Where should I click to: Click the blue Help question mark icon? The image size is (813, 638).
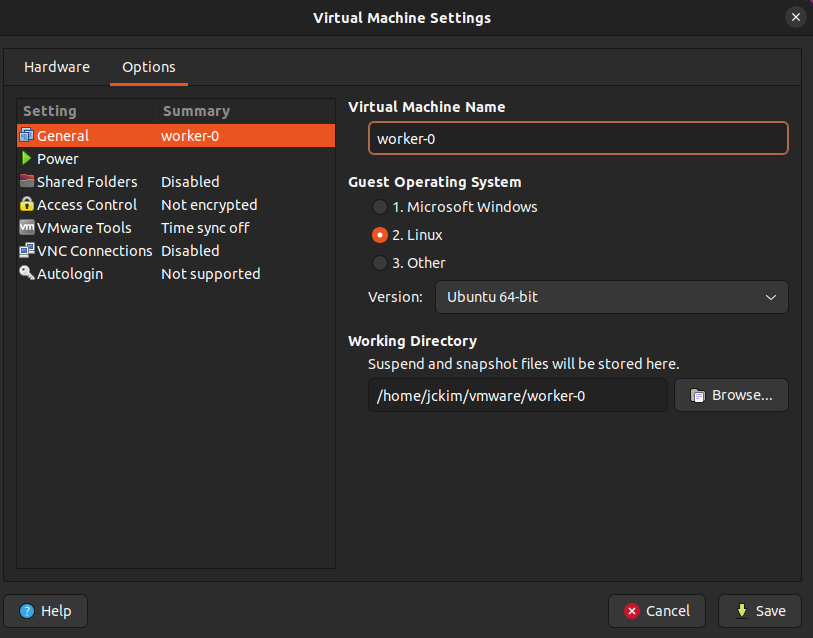26,611
